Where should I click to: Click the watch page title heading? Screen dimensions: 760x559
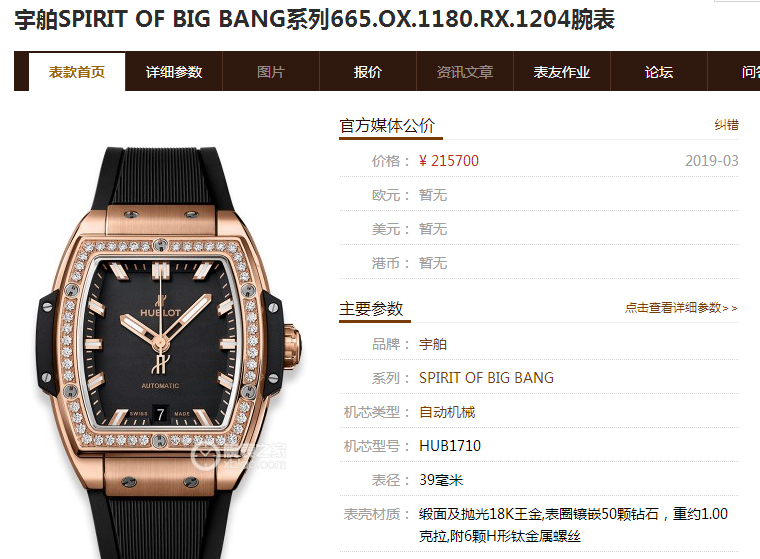click(x=315, y=20)
